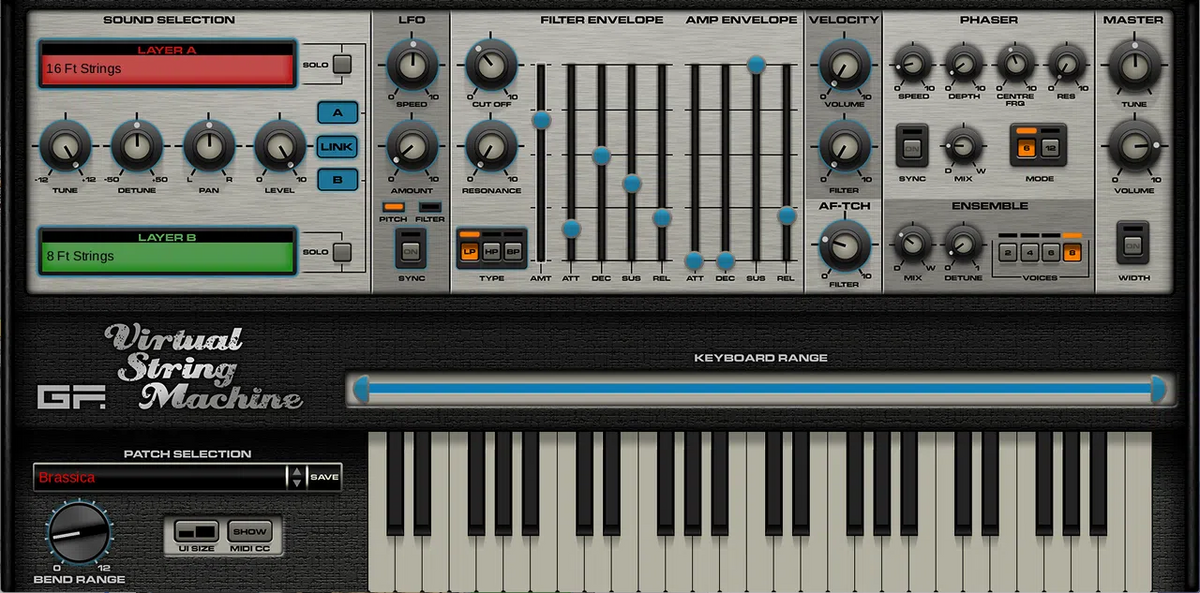Switch phaser mode to 12 stages
The height and width of the screenshot is (593, 1200).
[x=1050, y=147]
